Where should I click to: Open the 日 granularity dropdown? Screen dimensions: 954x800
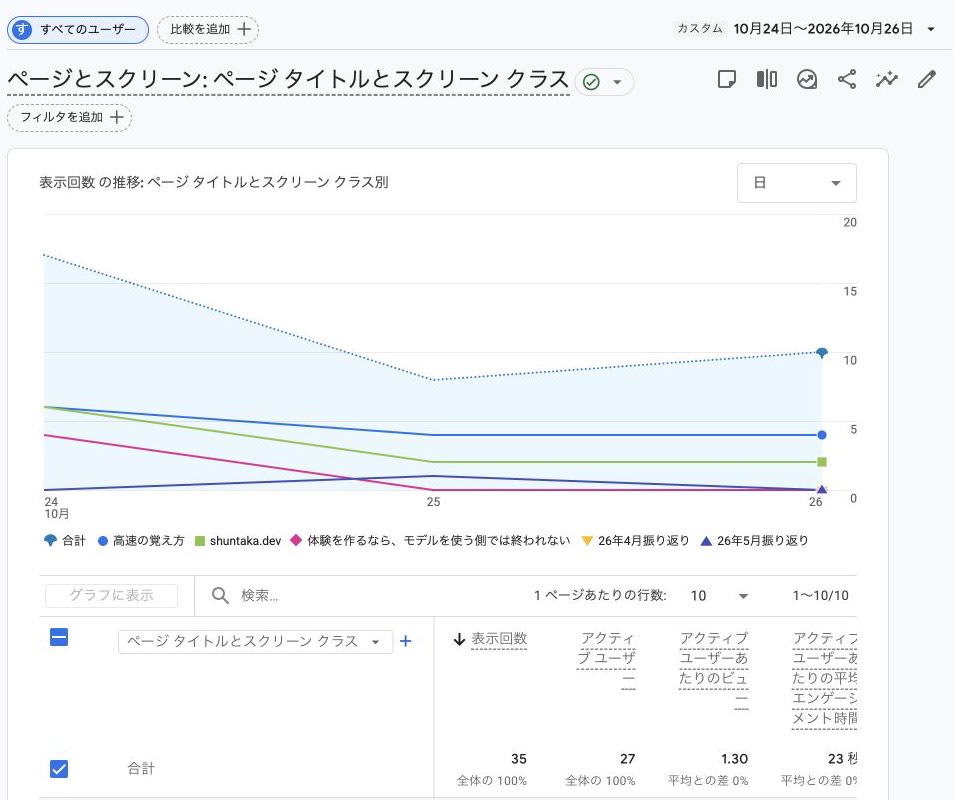pyautogui.click(x=796, y=183)
